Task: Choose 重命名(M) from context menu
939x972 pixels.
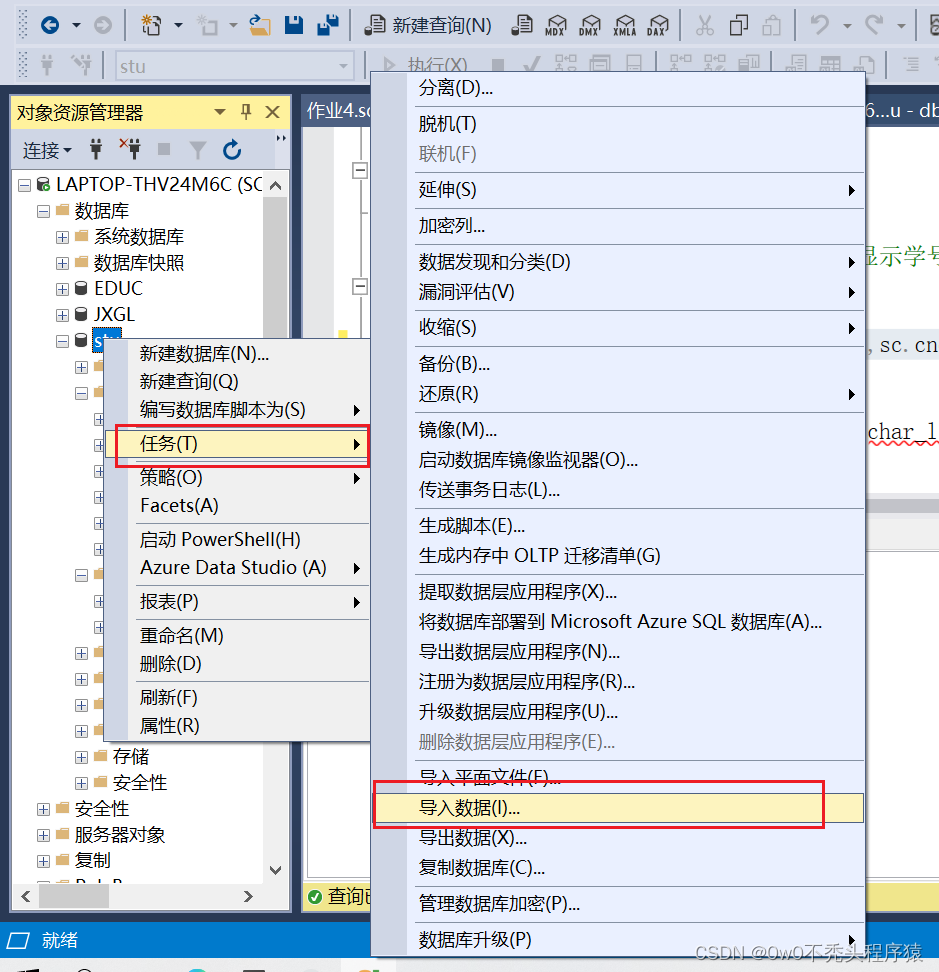Action: (x=238, y=636)
